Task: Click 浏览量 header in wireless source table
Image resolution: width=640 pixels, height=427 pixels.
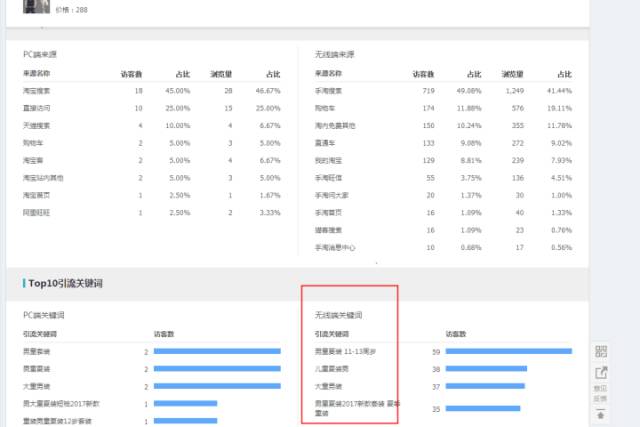Action: (513, 74)
